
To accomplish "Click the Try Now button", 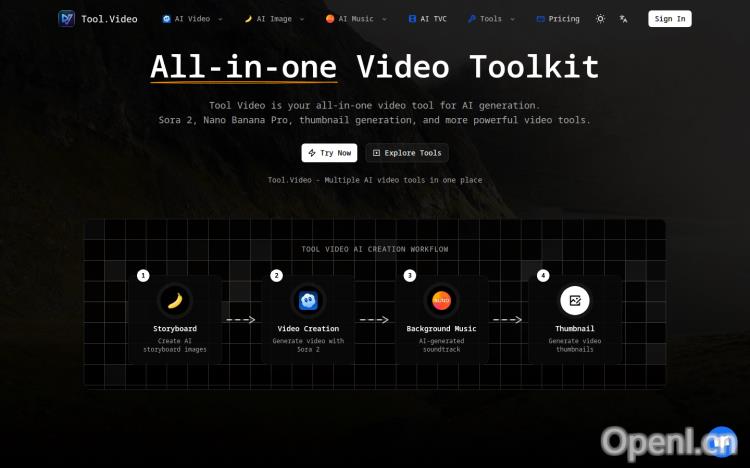I will point(329,153).
